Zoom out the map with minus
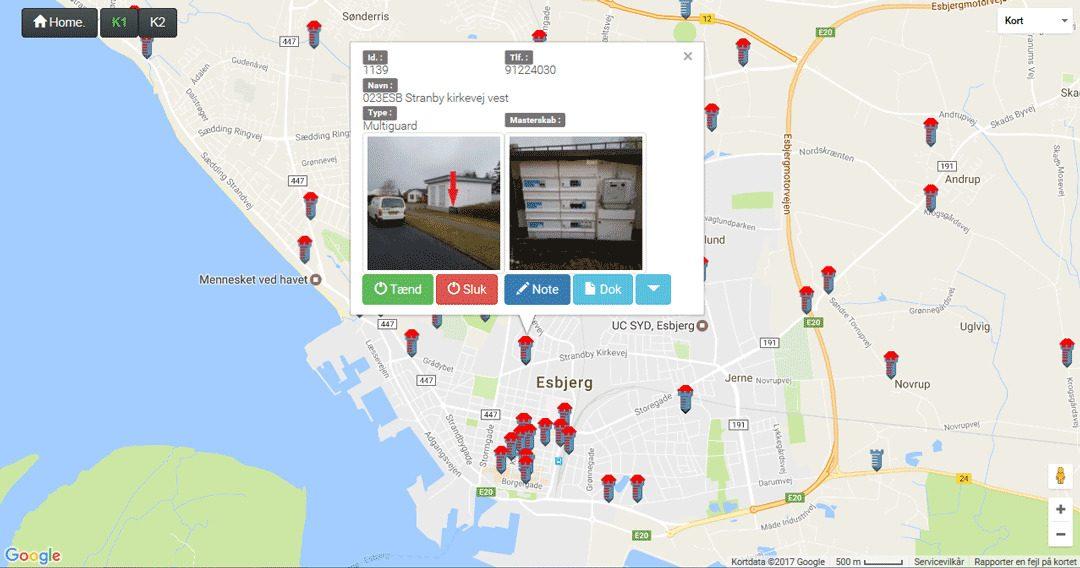 click(x=1061, y=534)
